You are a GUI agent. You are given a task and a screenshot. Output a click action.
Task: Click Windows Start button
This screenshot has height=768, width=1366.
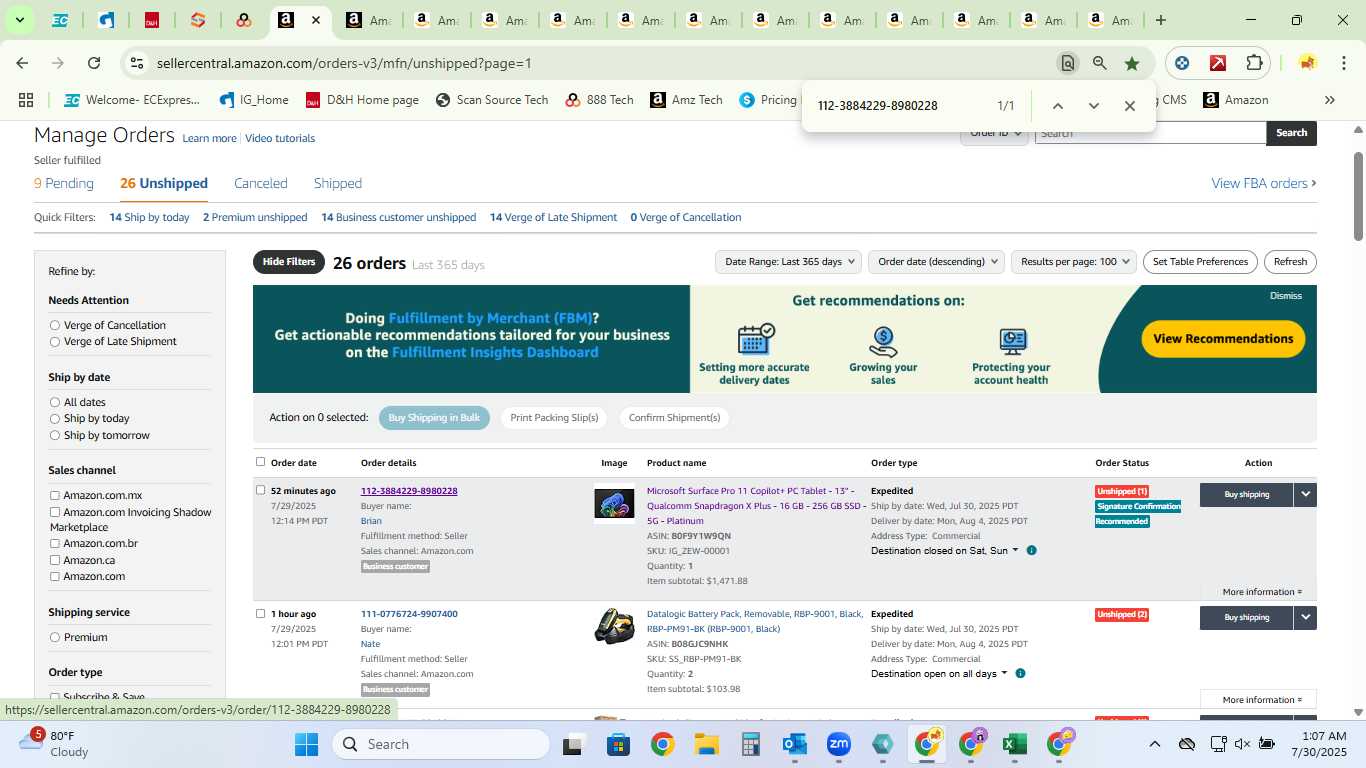(306, 744)
